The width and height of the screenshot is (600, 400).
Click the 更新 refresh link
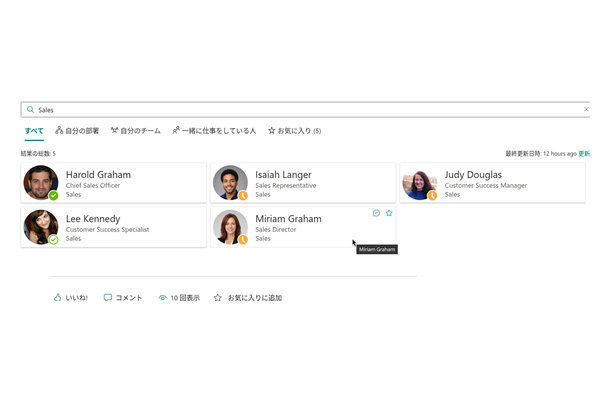click(x=584, y=153)
